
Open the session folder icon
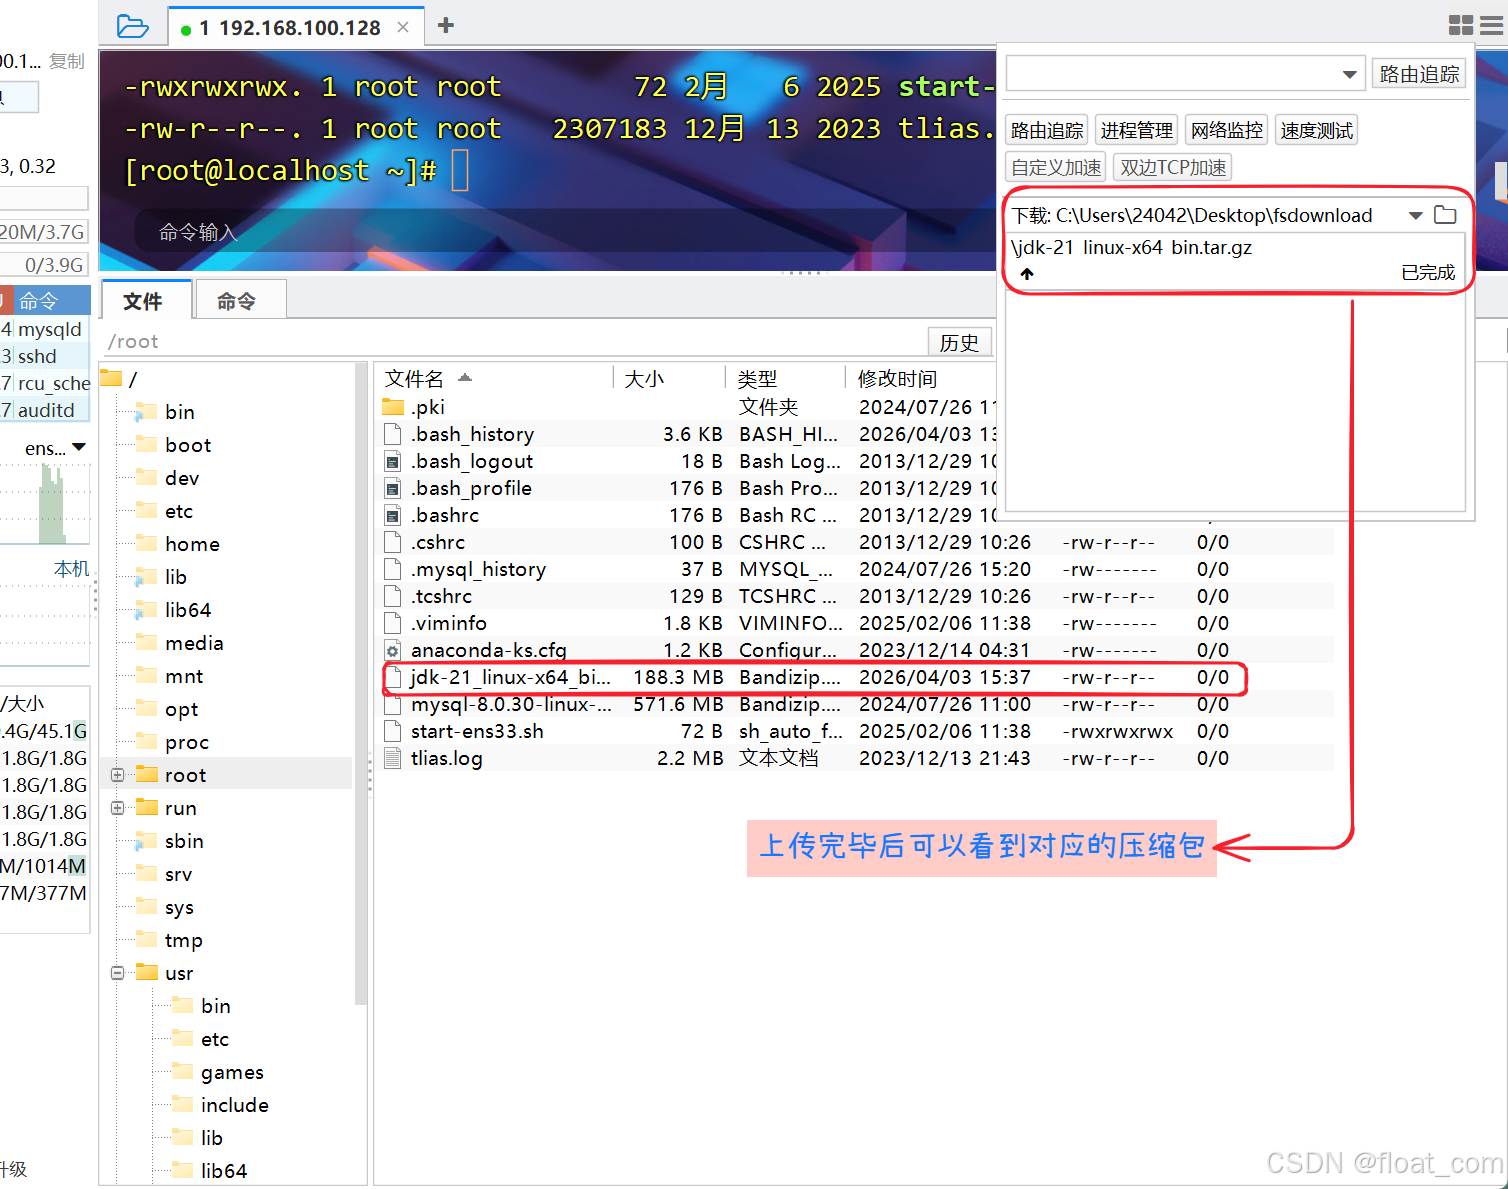click(133, 26)
